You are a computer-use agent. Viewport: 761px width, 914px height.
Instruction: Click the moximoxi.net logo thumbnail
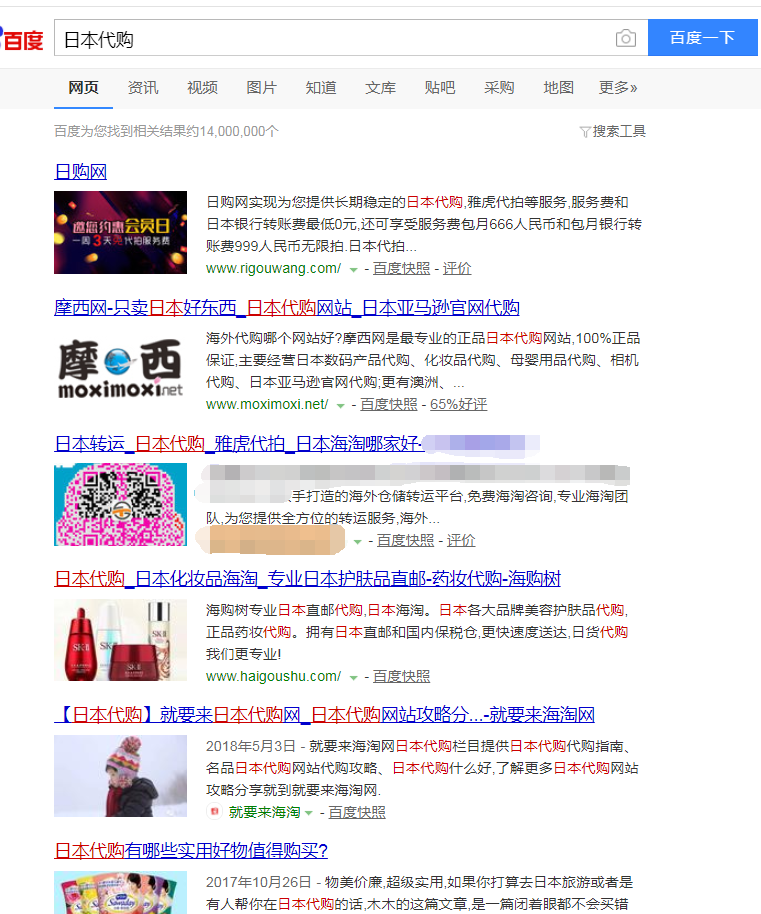(121, 368)
